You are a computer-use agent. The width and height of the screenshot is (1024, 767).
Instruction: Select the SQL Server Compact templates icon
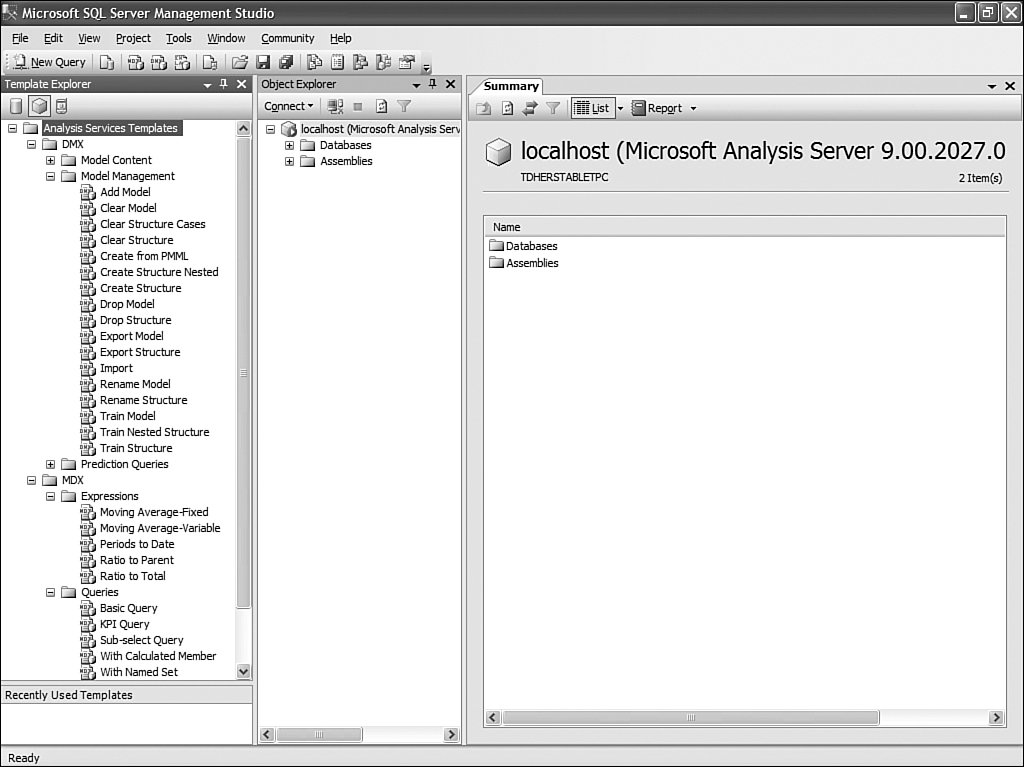[61, 106]
